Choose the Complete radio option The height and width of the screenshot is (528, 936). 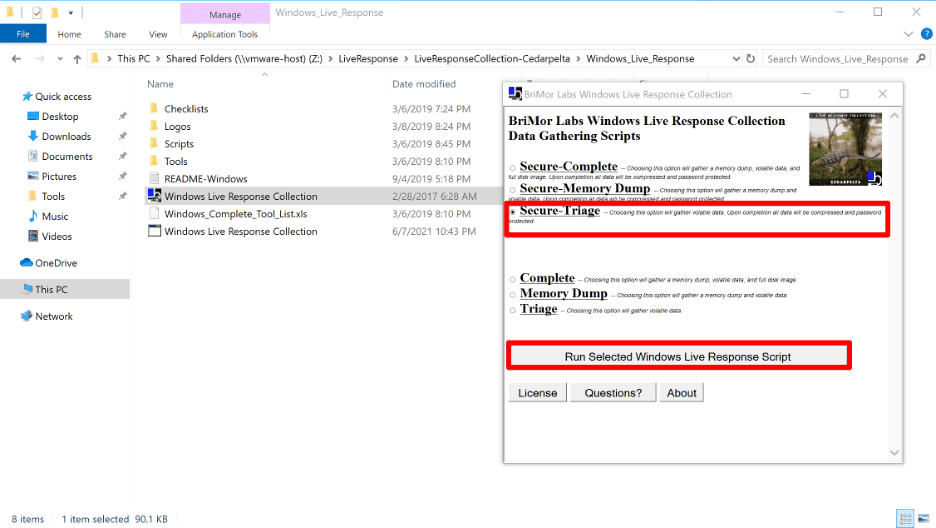513,279
